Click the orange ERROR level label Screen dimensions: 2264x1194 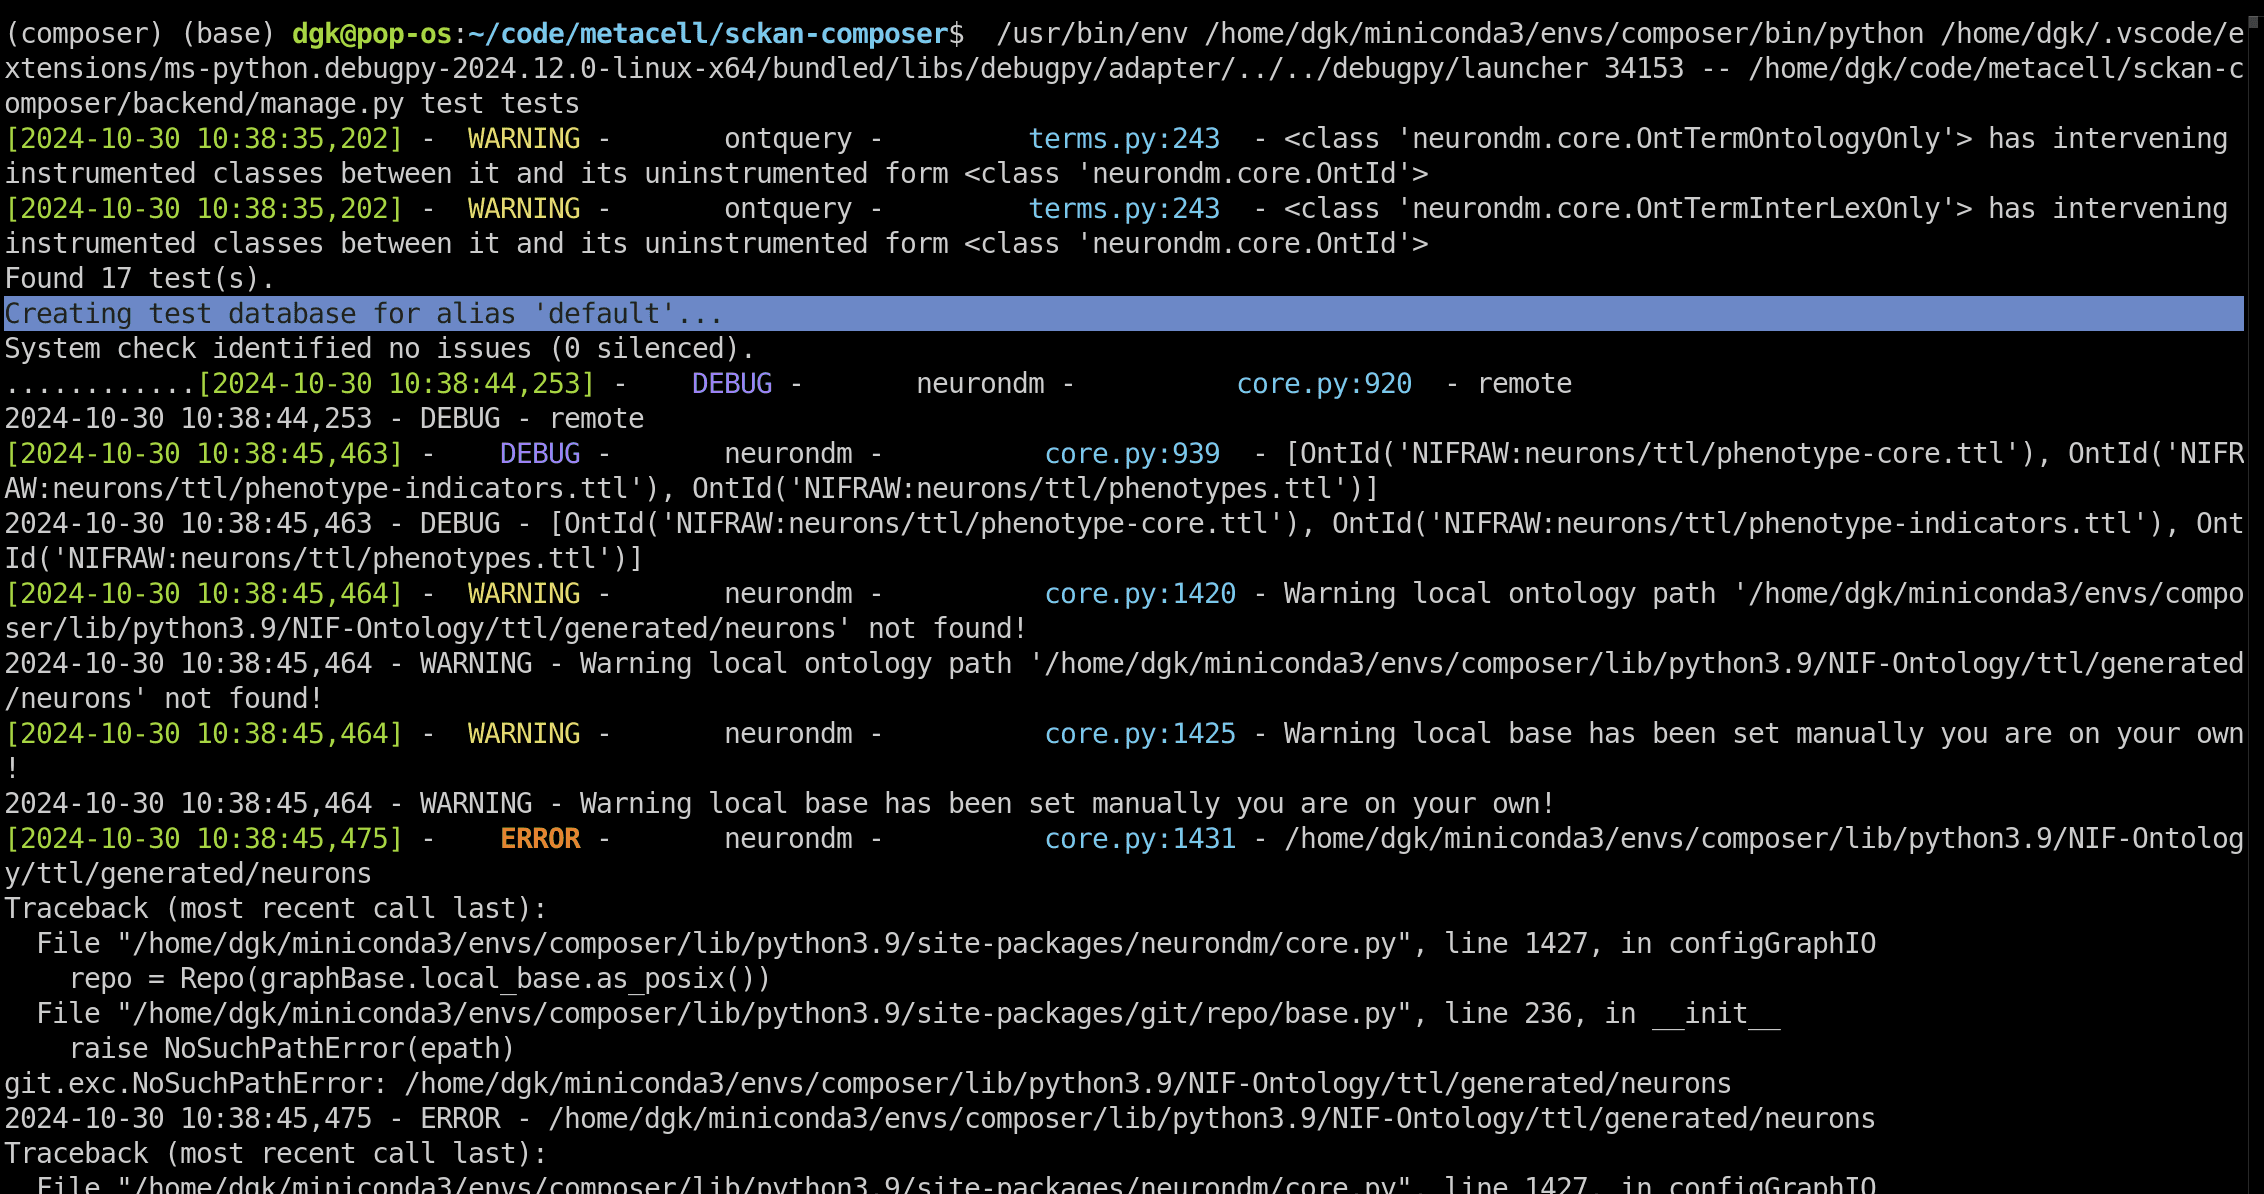tap(540, 839)
